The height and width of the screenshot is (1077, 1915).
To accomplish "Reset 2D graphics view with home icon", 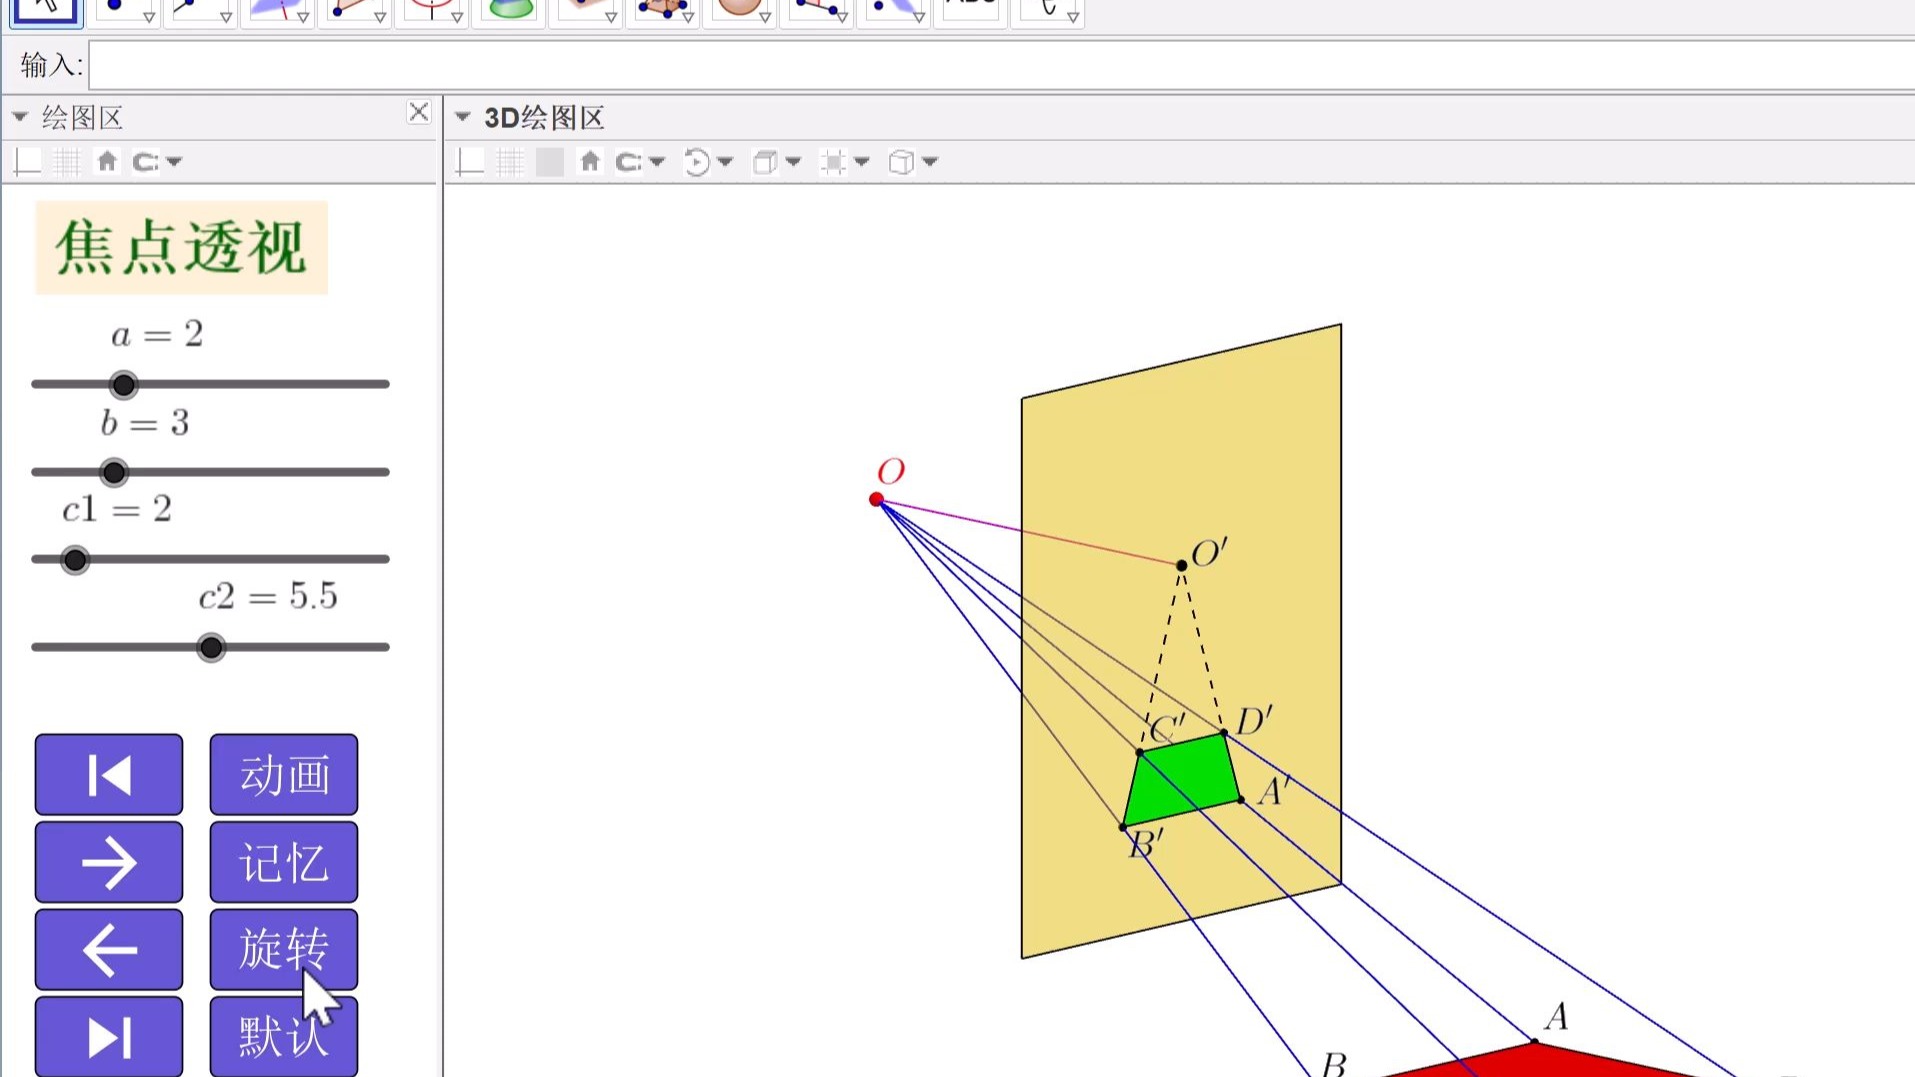I will click(x=107, y=161).
